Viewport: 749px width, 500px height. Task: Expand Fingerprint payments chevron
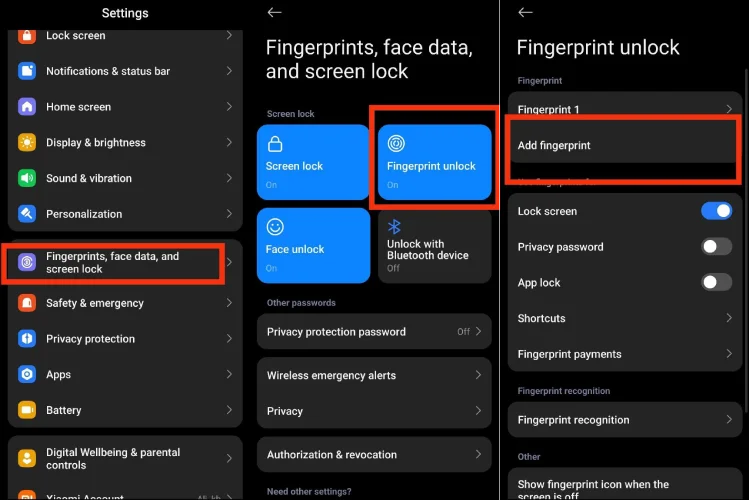tap(728, 354)
